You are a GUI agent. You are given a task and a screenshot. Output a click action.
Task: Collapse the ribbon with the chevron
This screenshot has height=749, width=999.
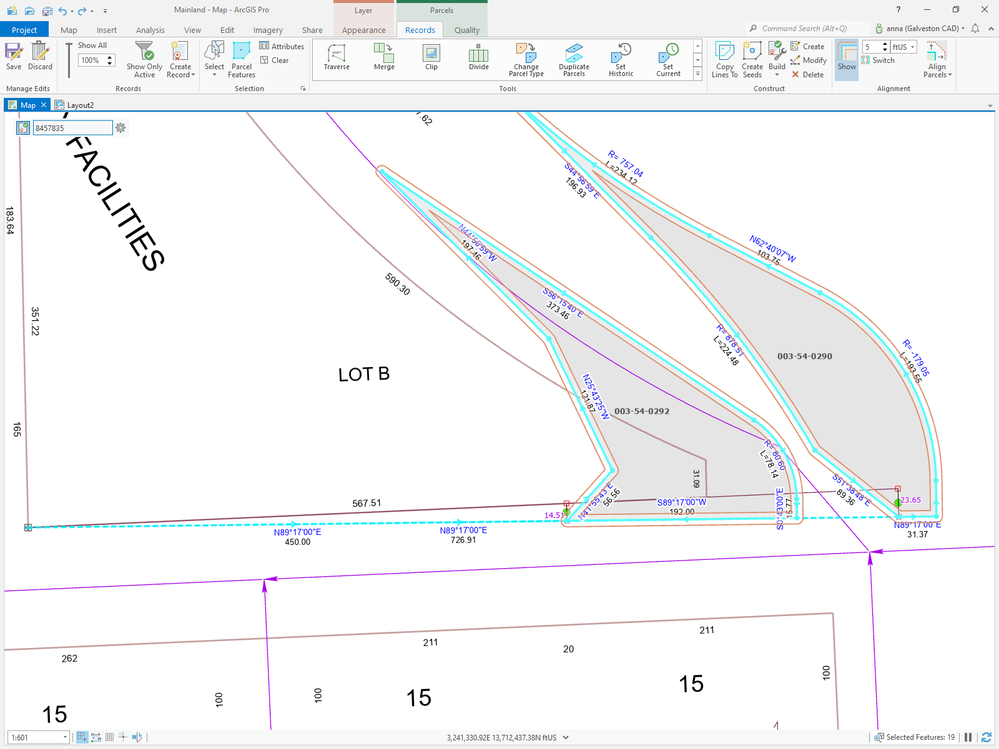click(x=991, y=29)
